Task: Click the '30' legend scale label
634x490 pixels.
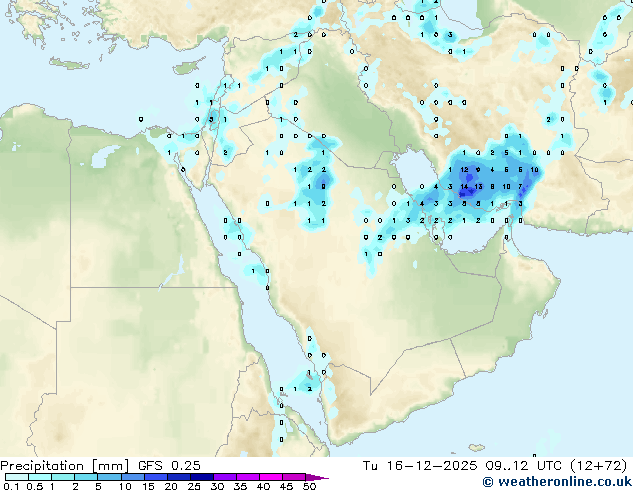Action: pos(217,486)
